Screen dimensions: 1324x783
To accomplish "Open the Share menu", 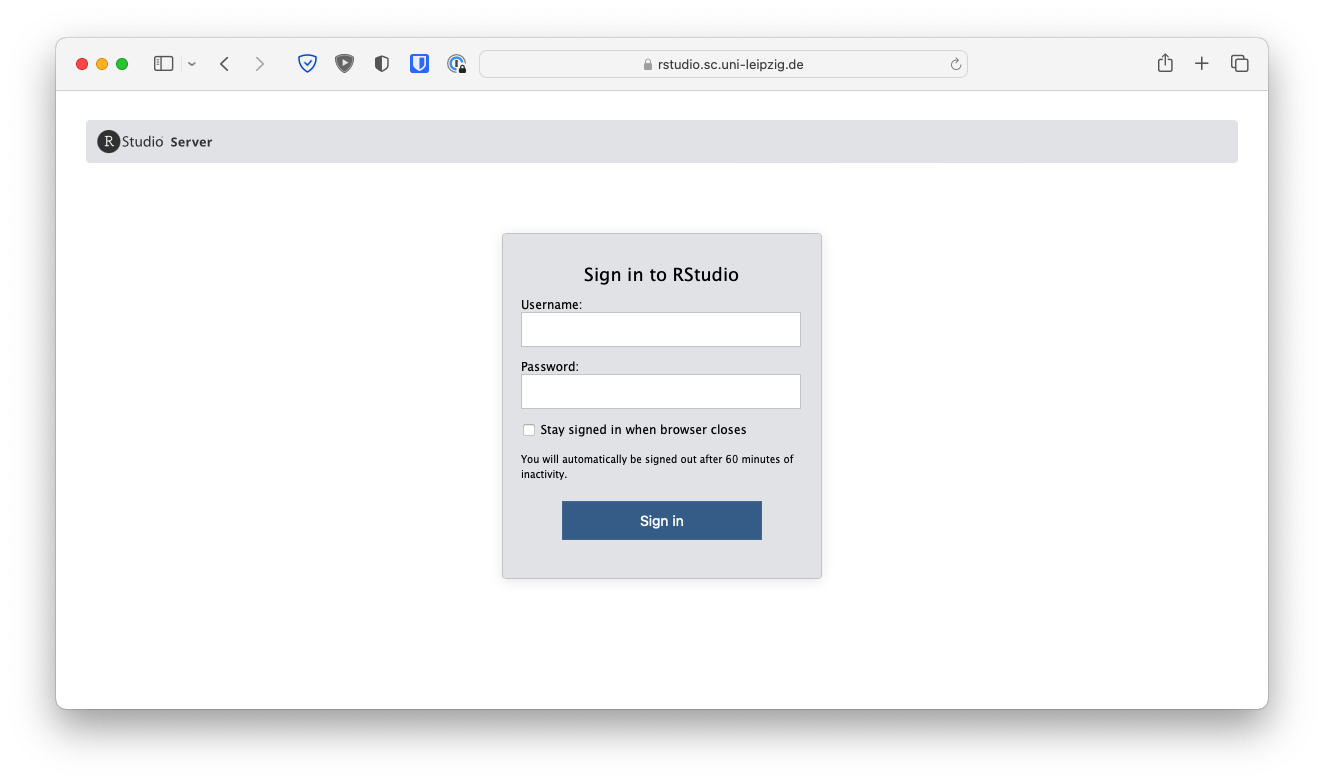I will 1165,63.
